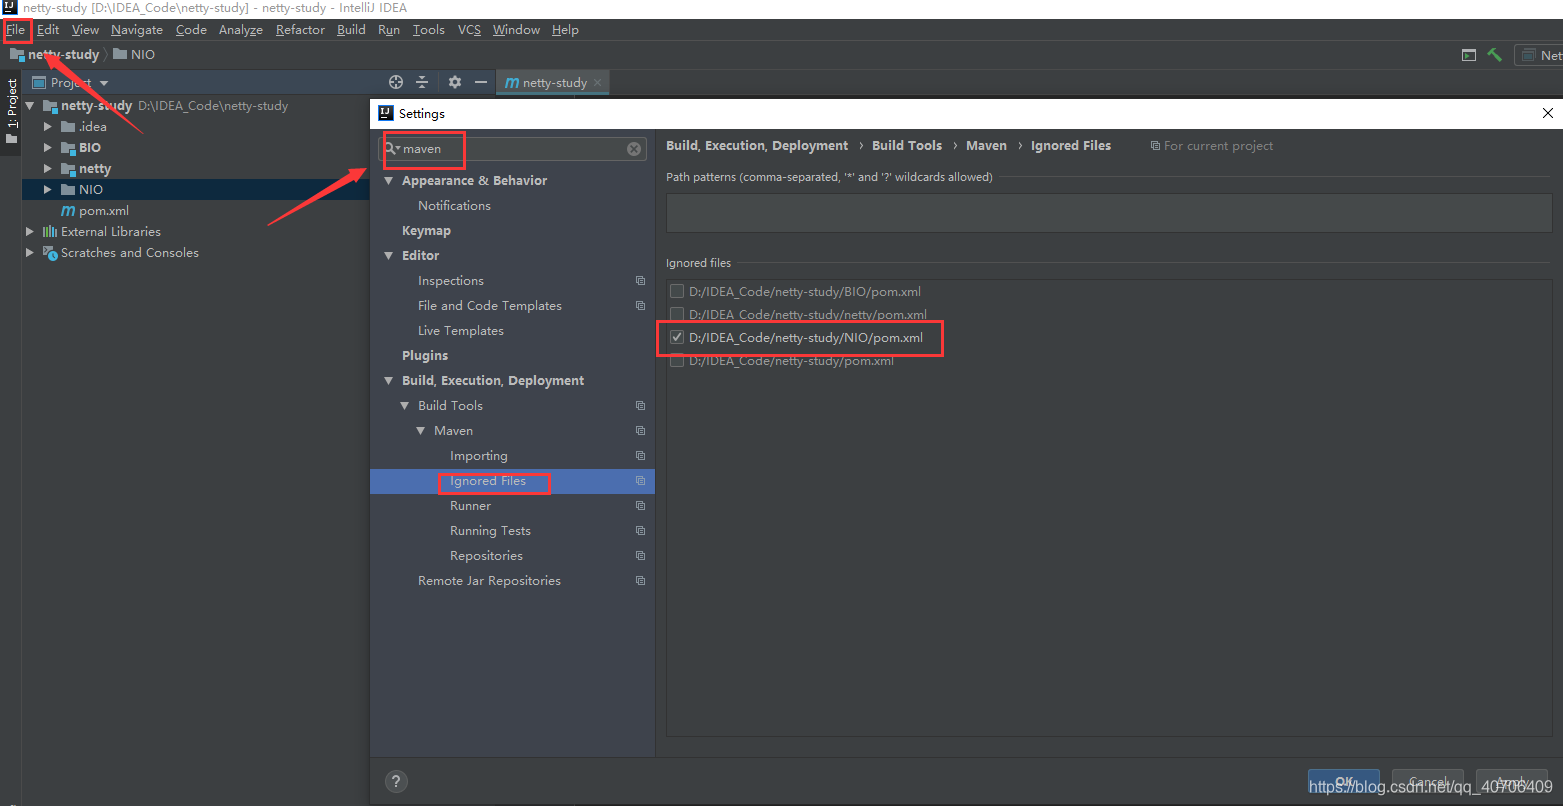Click the project-level icon beside Remote Jar Repositories
Image resolution: width=1563 pixels, height=806 pixels.
point(640,581)
